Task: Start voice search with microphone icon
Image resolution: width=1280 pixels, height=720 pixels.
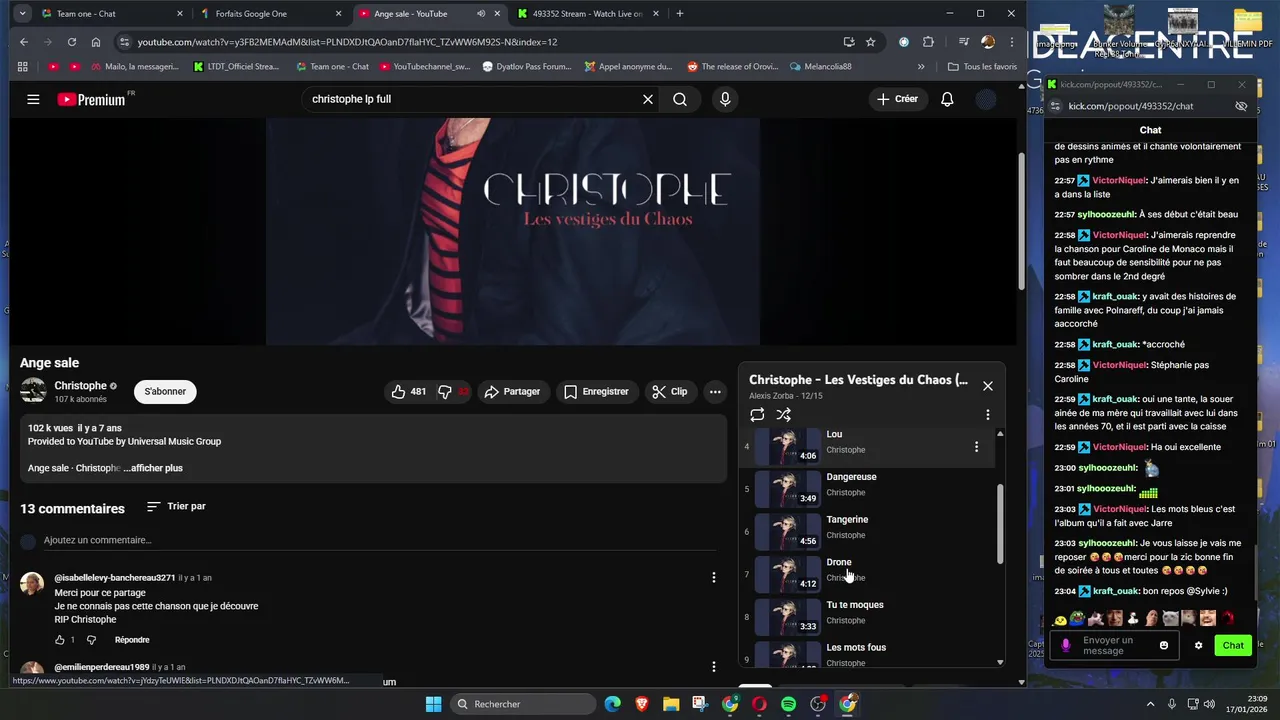Action: [725, 99]
